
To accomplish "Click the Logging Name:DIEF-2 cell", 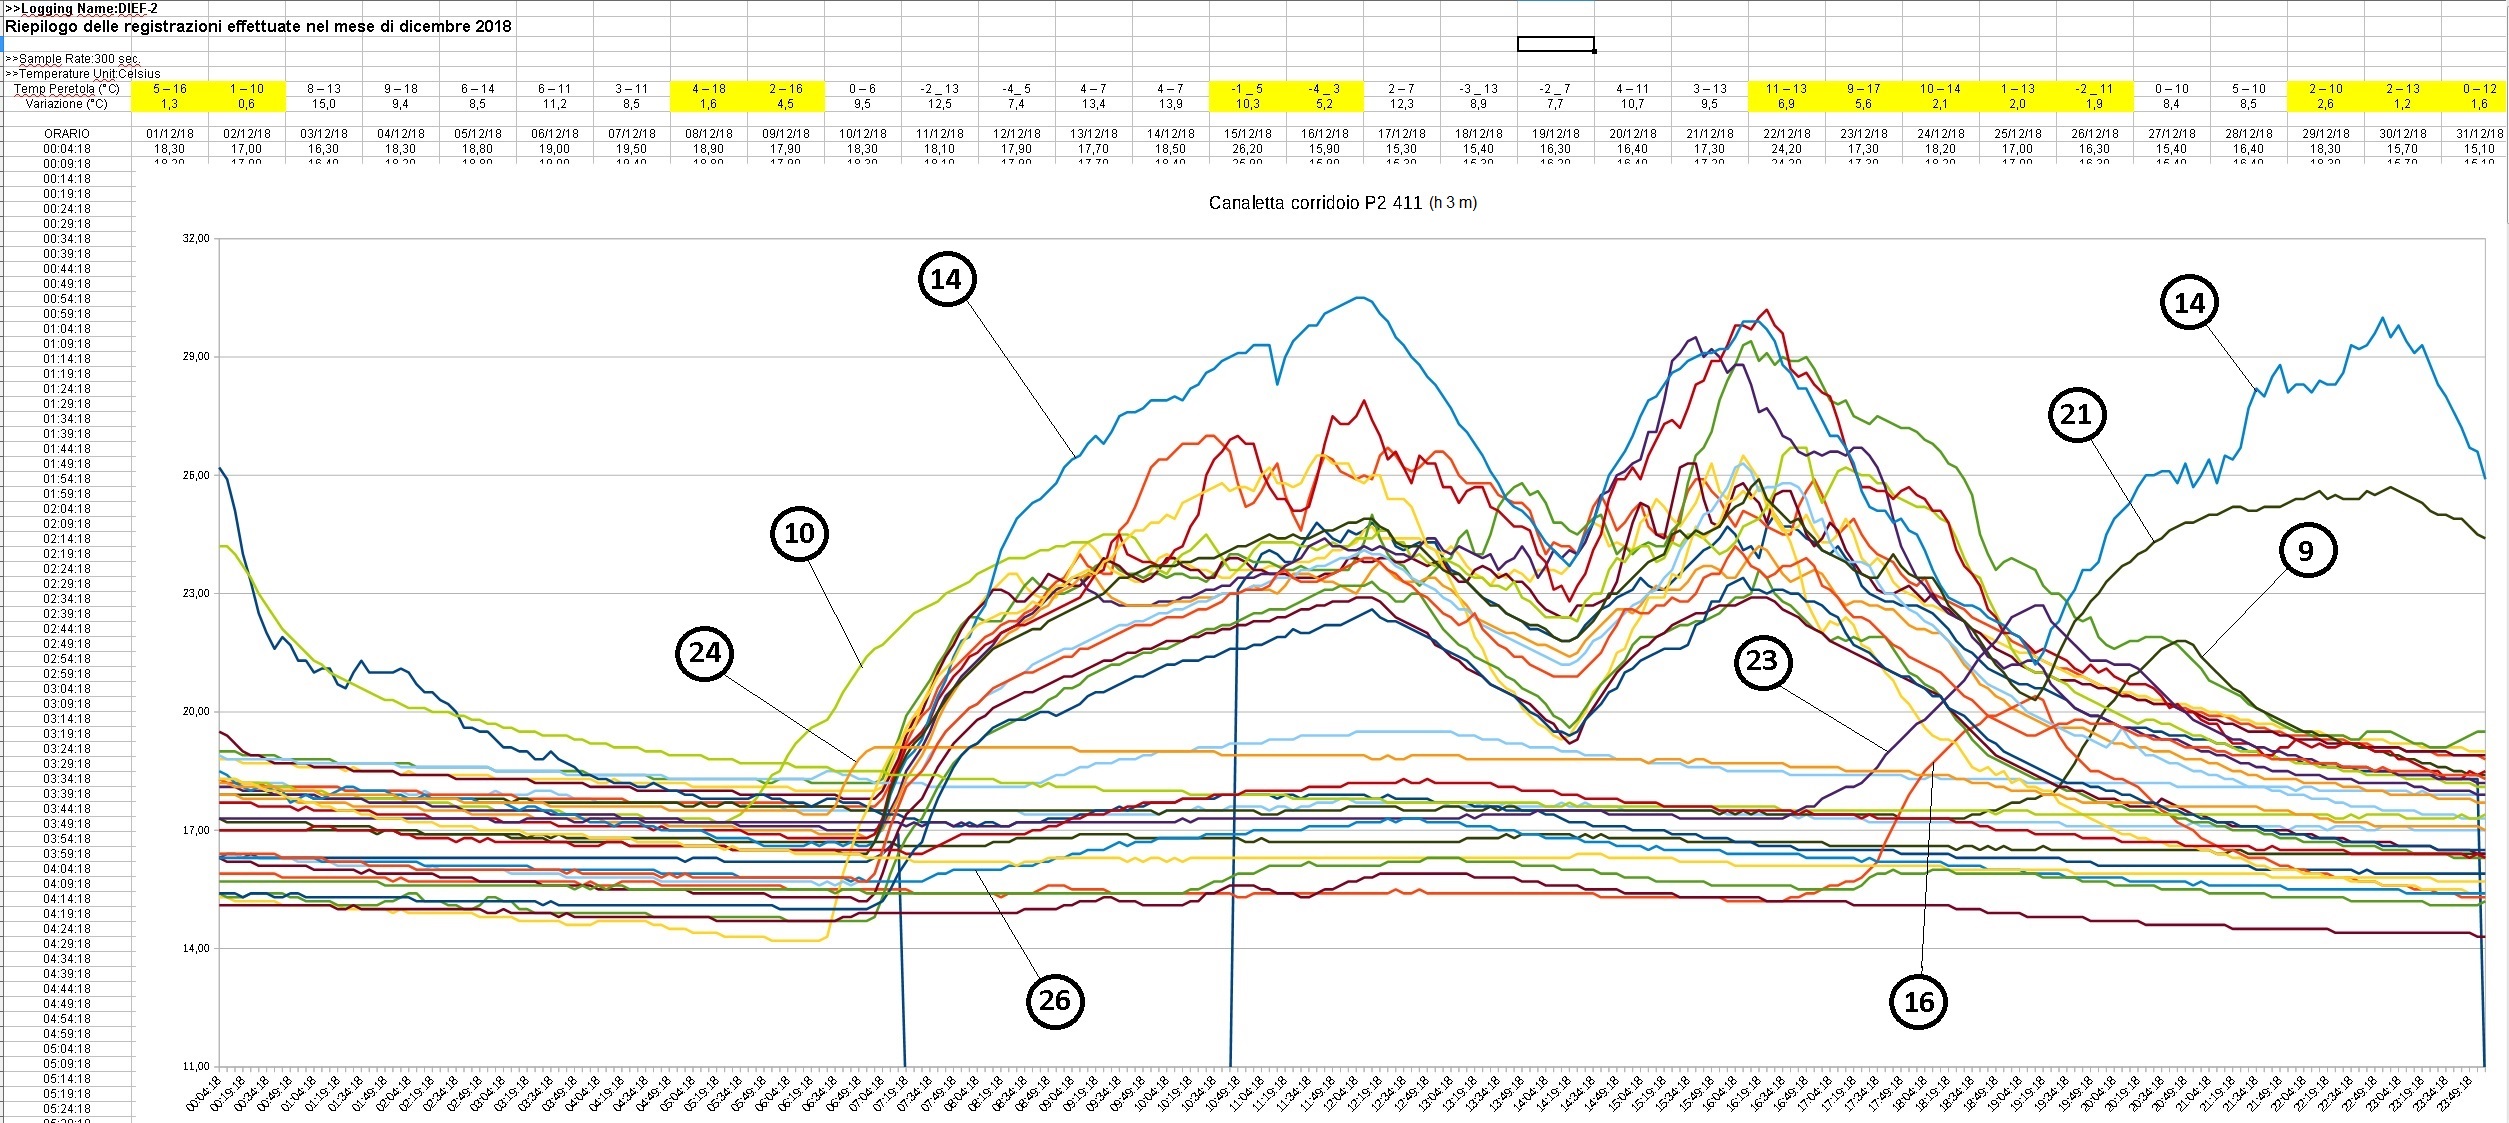I will click(82, 8).
